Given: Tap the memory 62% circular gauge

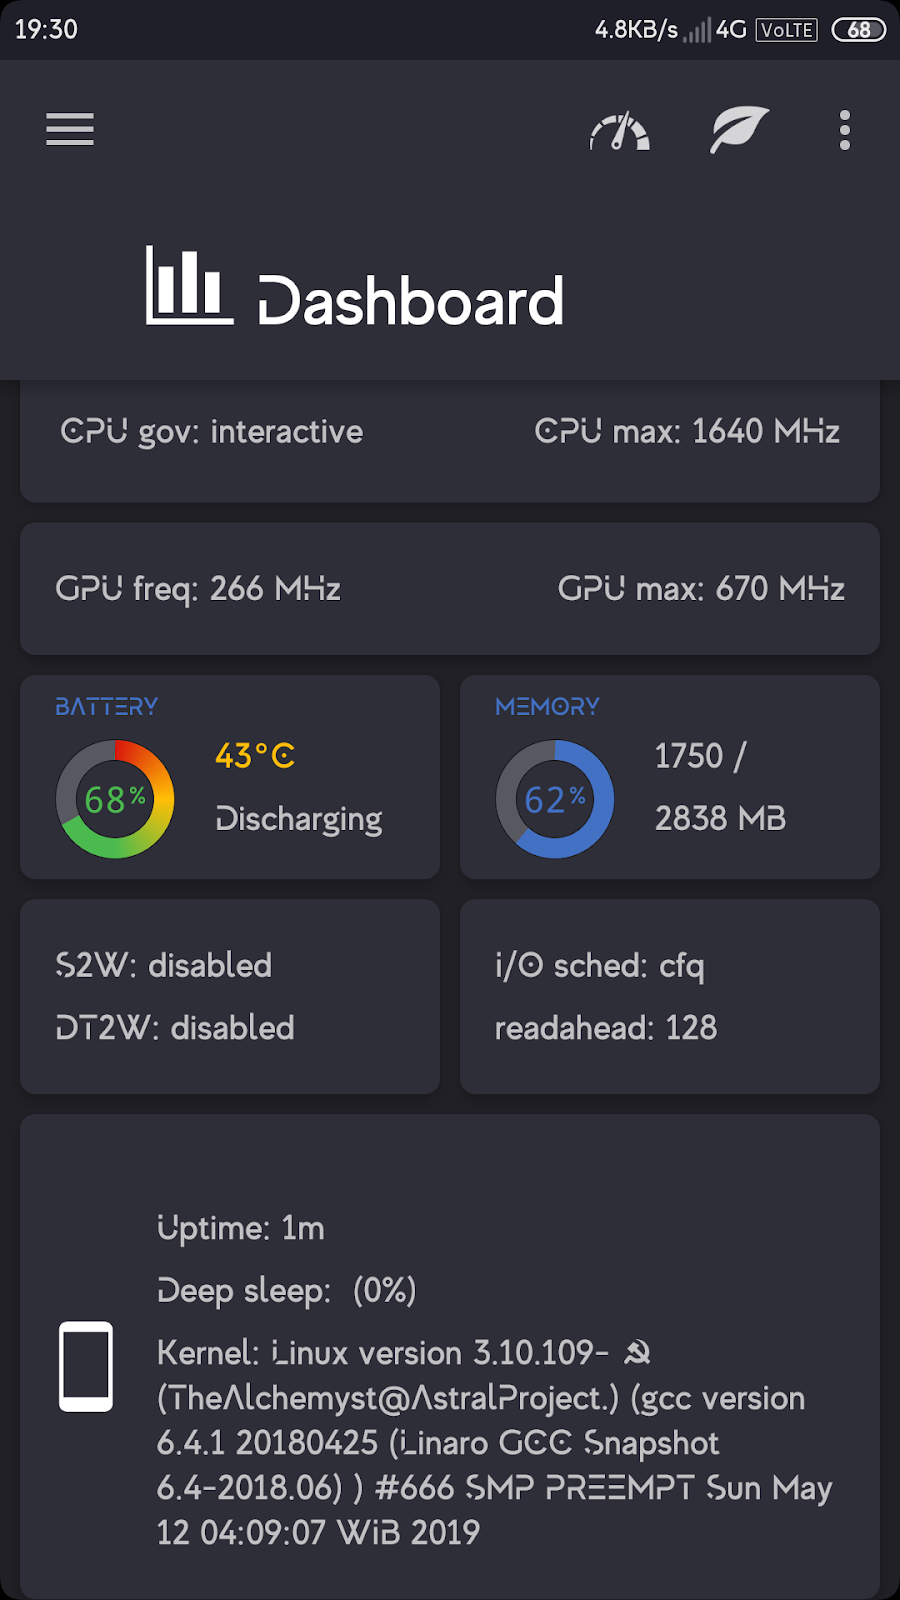Looking at the screenshot, I should tap(555, 799).
